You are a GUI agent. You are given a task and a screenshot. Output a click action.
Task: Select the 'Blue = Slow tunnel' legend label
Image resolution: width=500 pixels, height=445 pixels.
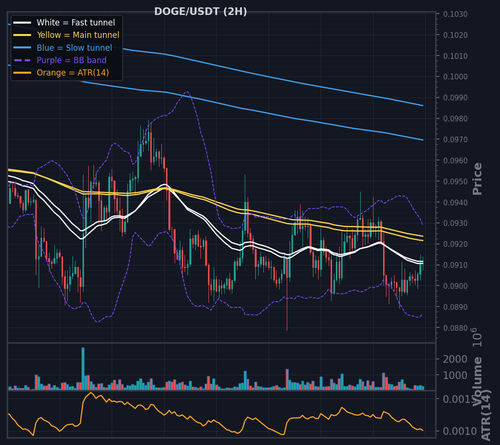pyautogui.click(x=74, y=48)
